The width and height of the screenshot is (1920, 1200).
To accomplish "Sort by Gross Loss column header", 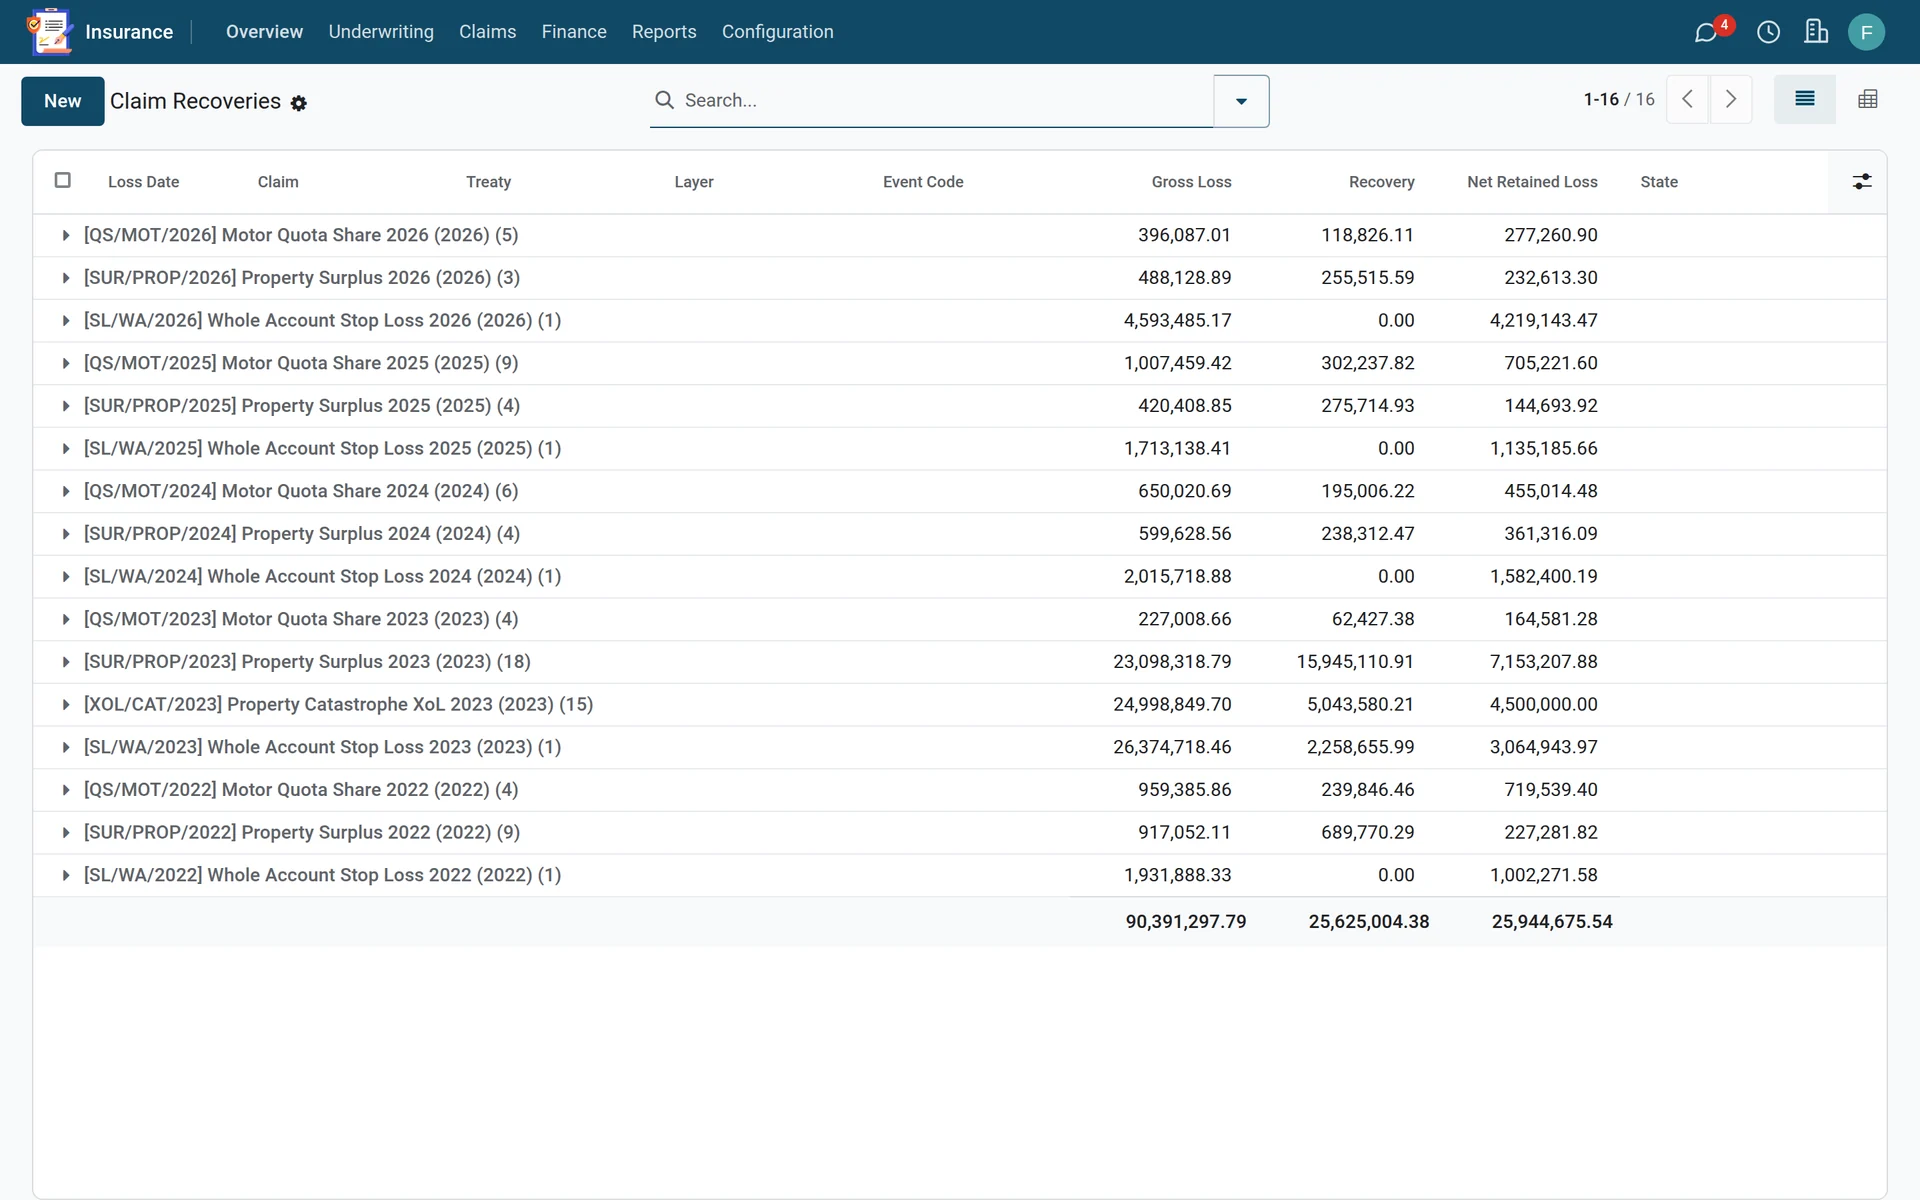I will [1191, 182].
